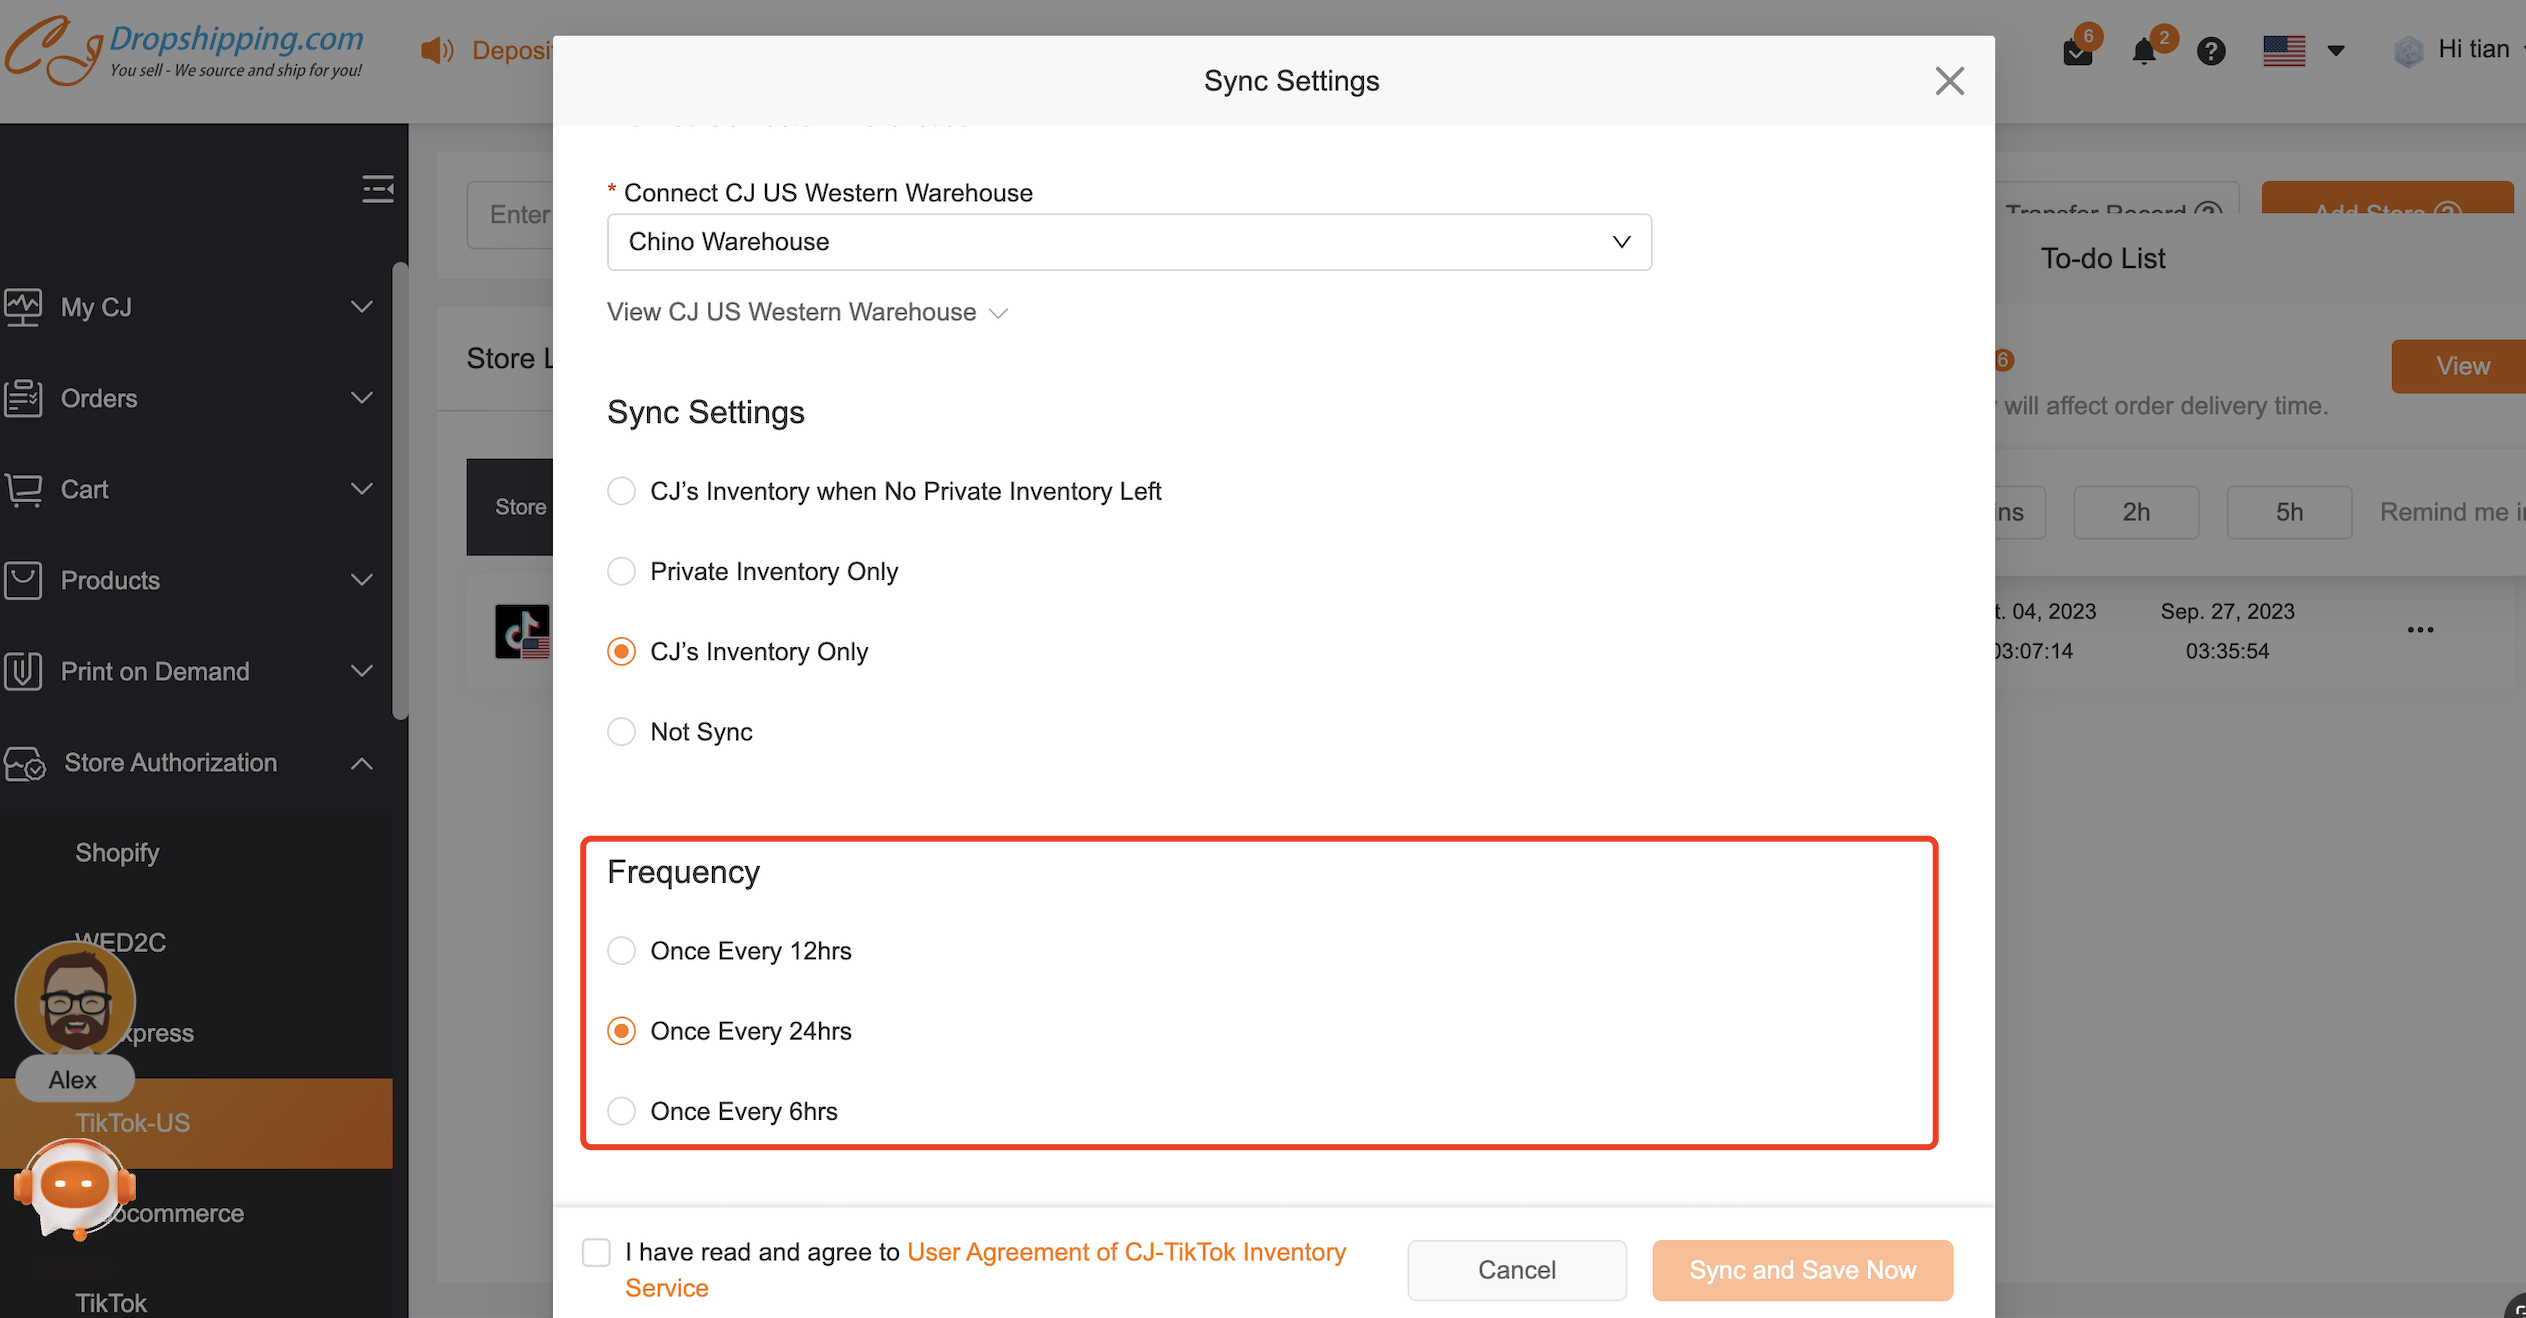Check the user agreement checkbox

(596, 1252)
